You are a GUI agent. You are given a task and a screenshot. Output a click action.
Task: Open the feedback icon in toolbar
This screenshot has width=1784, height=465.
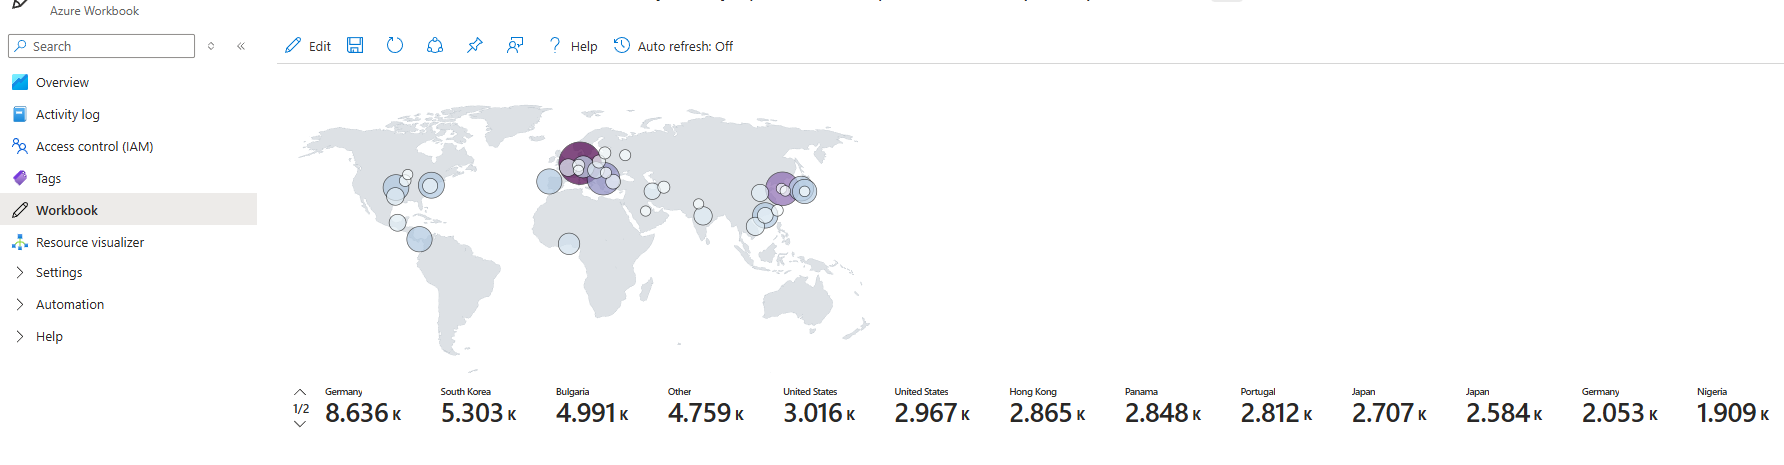[x=515, y=46]
